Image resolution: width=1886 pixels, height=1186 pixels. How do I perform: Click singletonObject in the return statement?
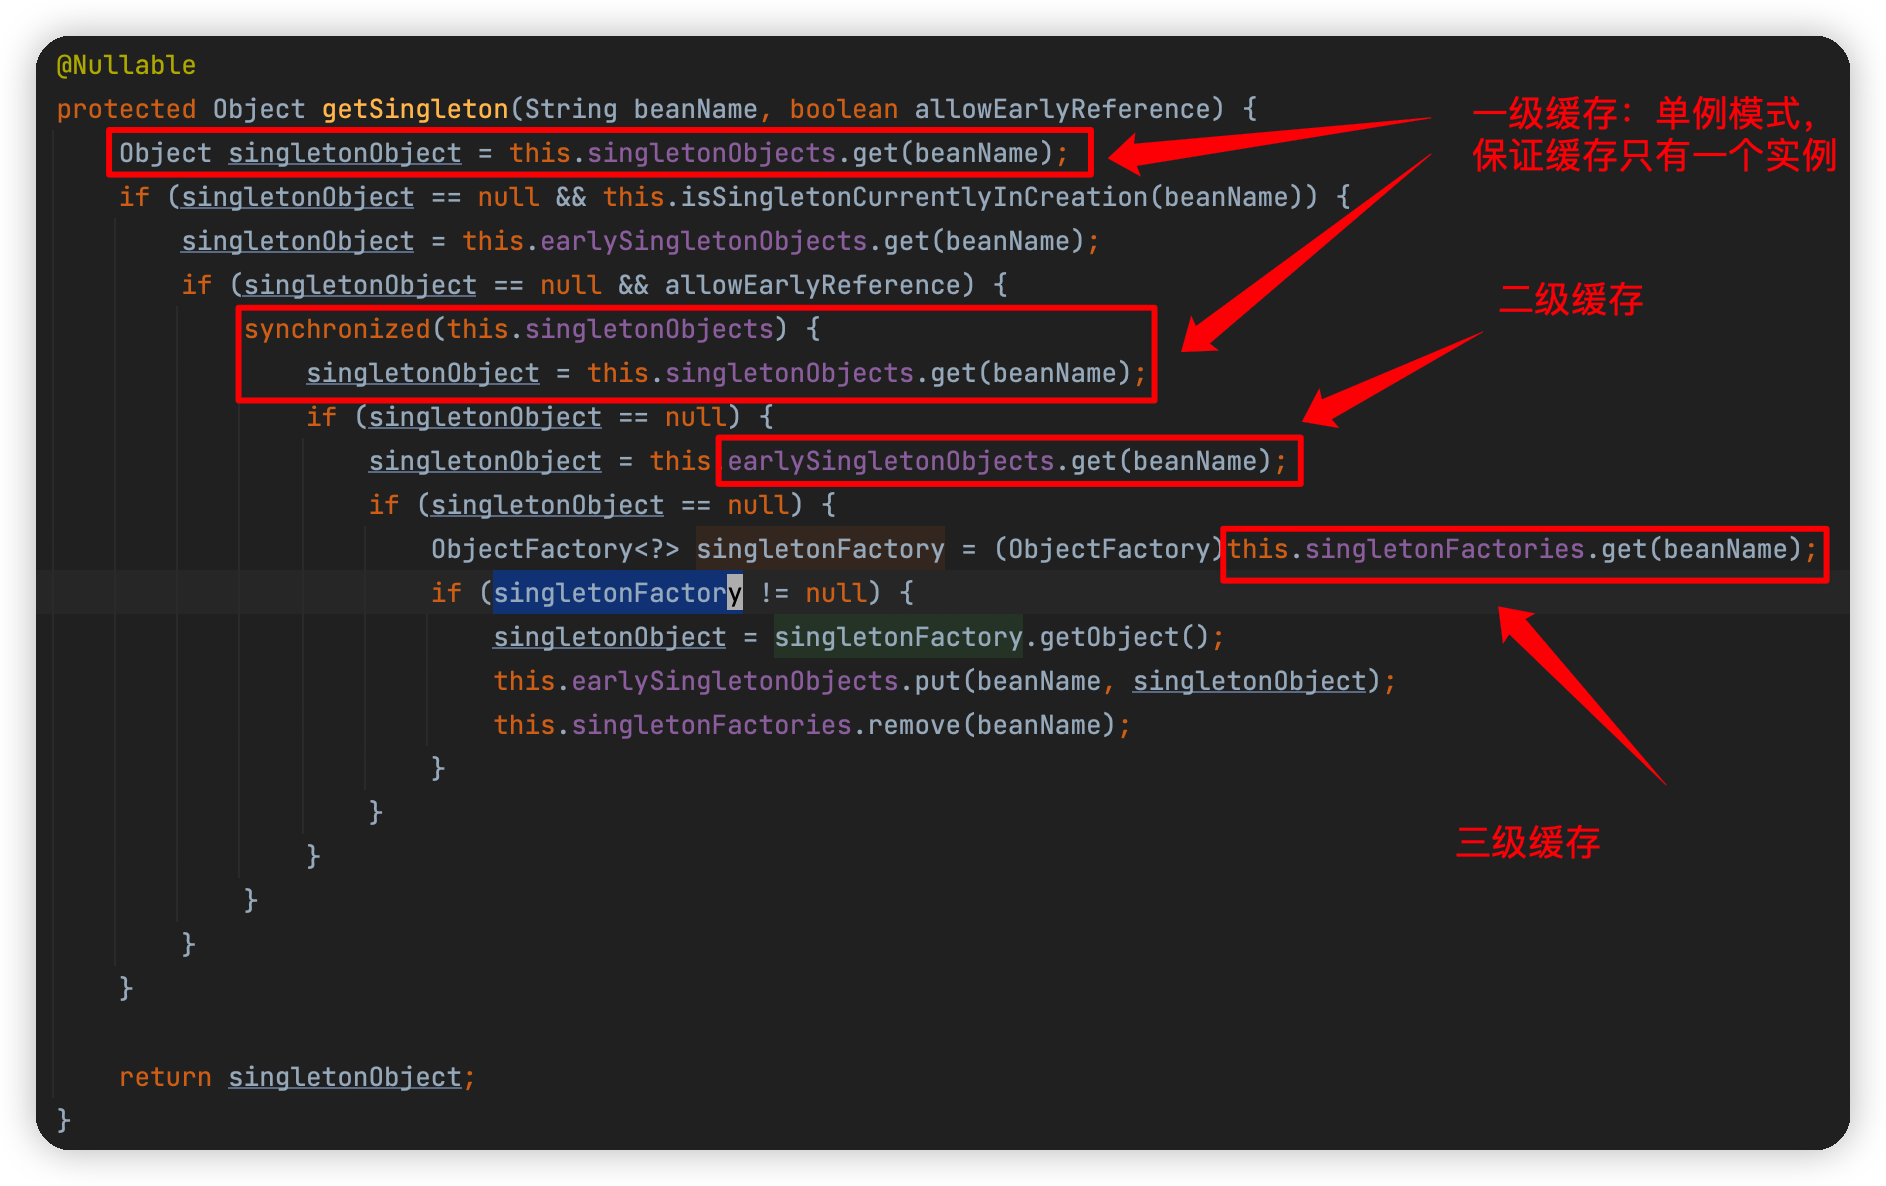click(345, 1077)
